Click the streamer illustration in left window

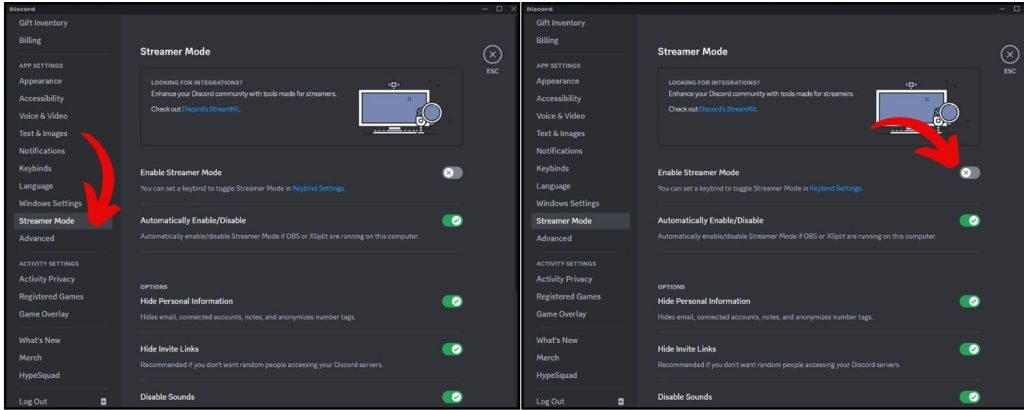[400, 107]
